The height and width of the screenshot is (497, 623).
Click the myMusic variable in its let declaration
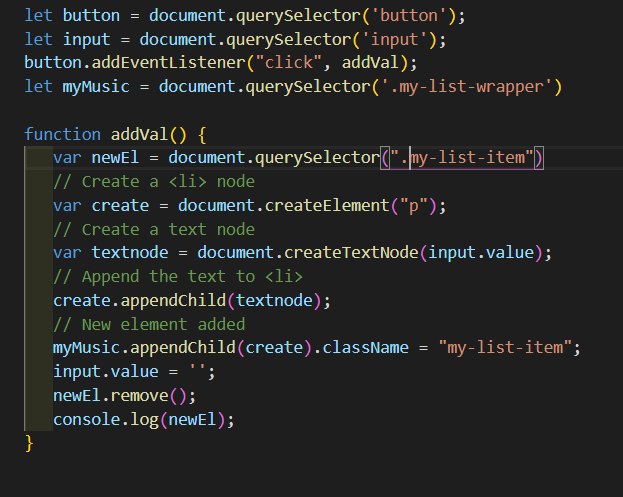pos(96,87)
